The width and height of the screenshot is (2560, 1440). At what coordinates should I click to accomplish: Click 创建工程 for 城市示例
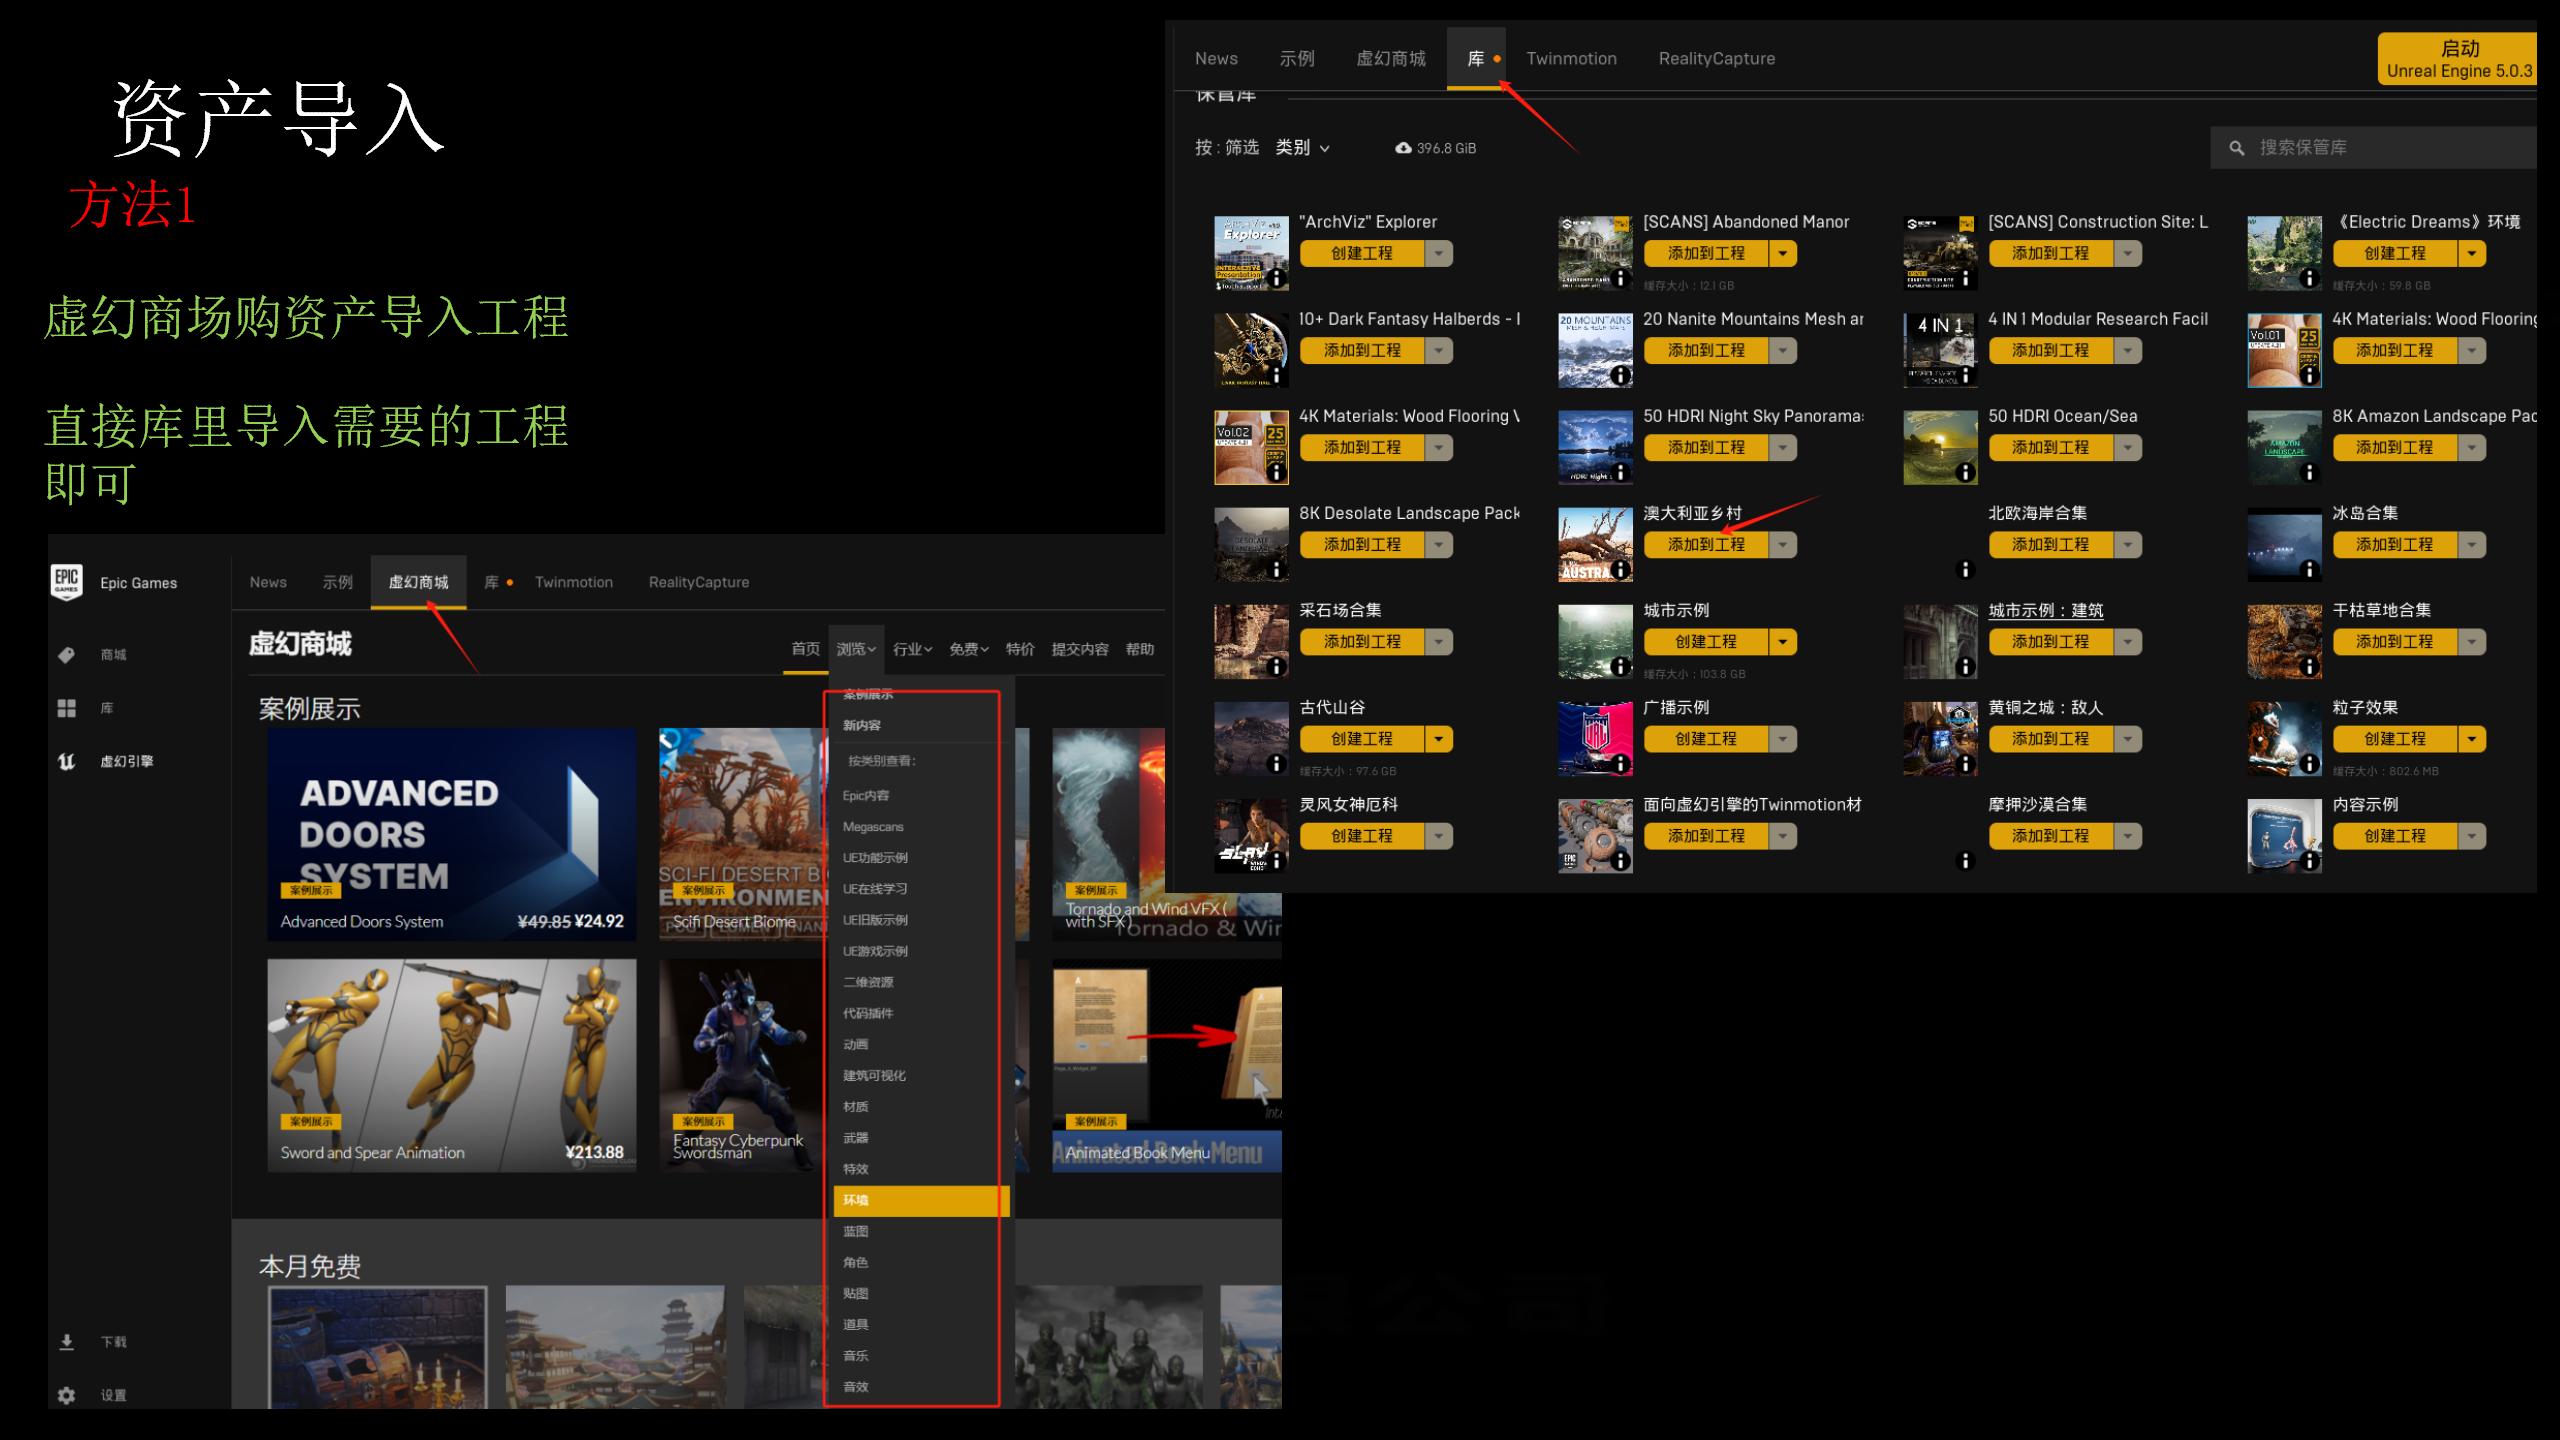tap(1707, 642)
